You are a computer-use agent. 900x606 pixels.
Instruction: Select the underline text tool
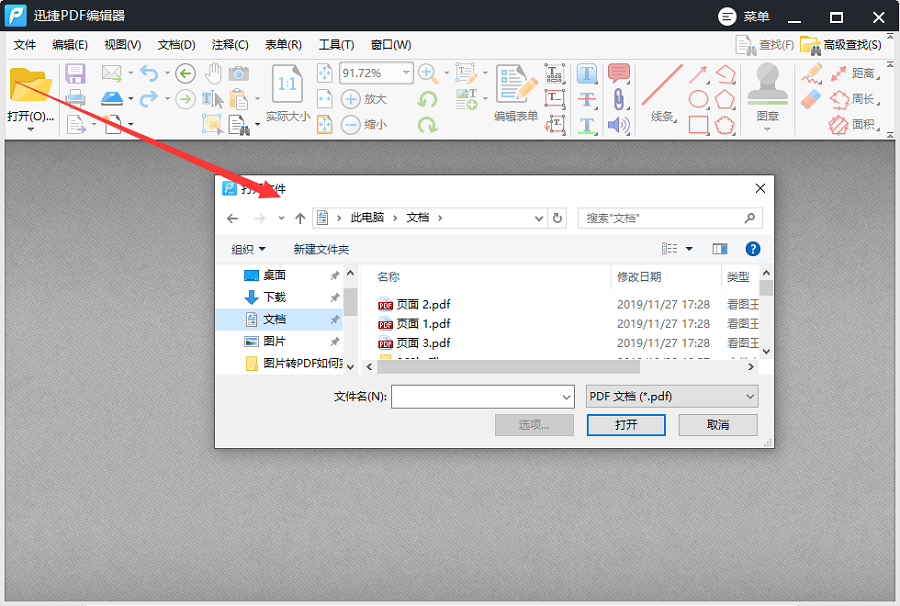point(587,125)
